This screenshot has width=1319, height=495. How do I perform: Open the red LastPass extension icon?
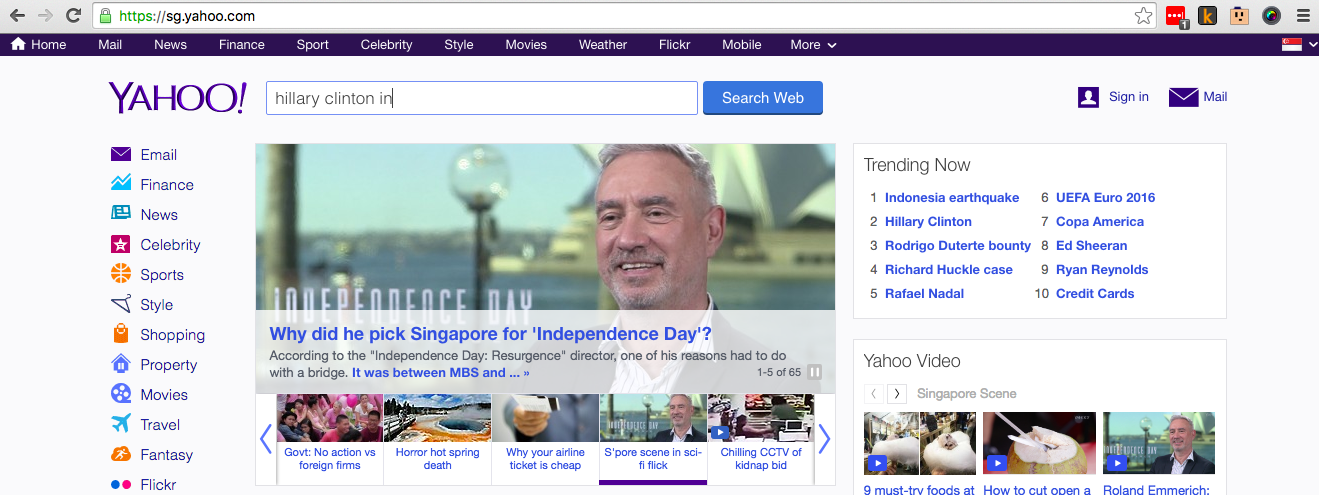1175,16
